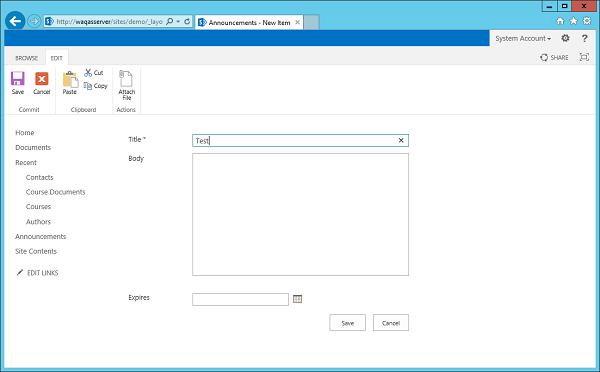Click the Copy icon in Clipboard group
This screenshot has width=600, height=372.
pyautogui.click(x=88, y=86)
